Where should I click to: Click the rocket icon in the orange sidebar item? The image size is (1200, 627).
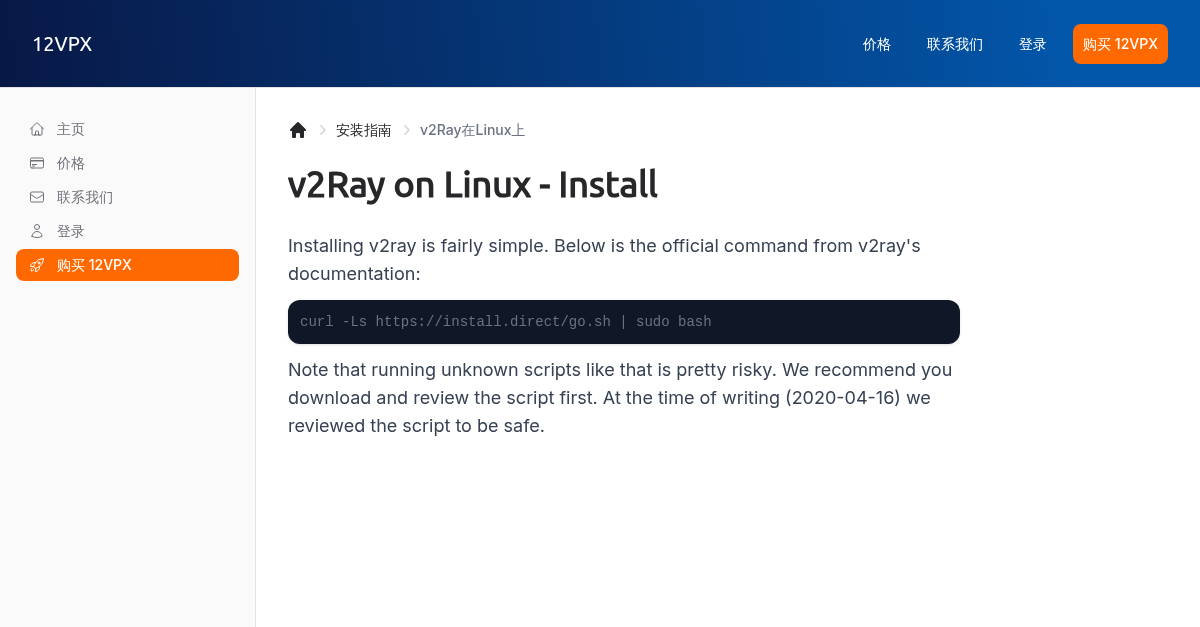pyautogui.click(x=37, y=265)
